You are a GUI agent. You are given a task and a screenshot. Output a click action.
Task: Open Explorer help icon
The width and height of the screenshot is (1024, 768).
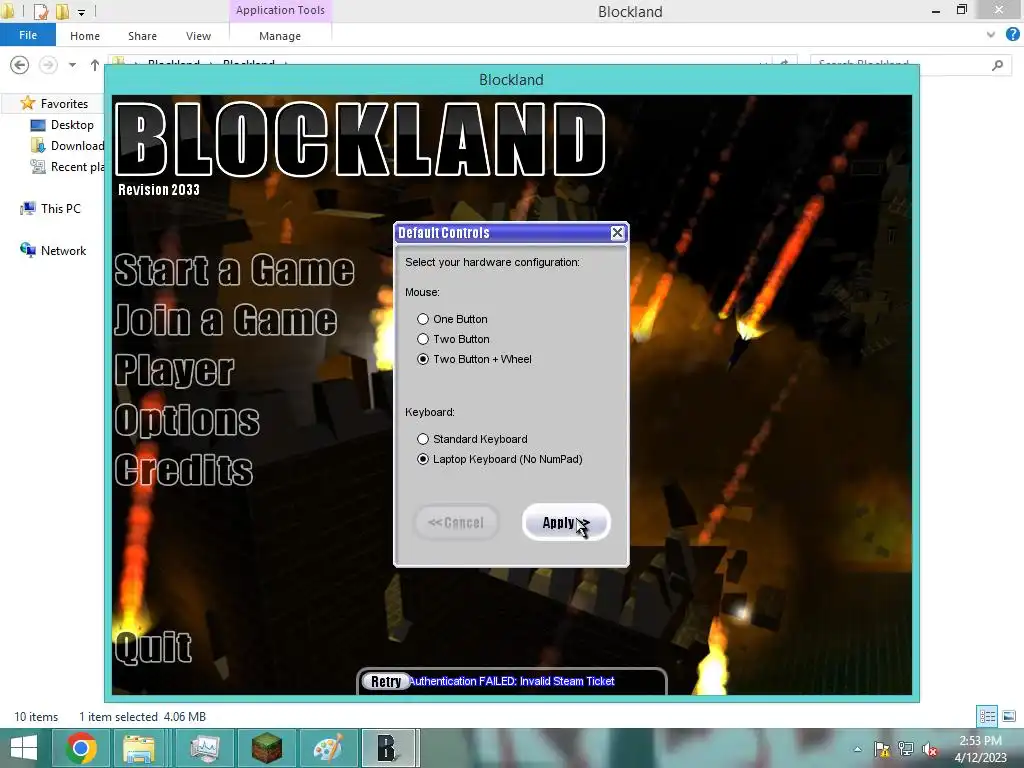pyautogui.click(x=1012, y=35)
